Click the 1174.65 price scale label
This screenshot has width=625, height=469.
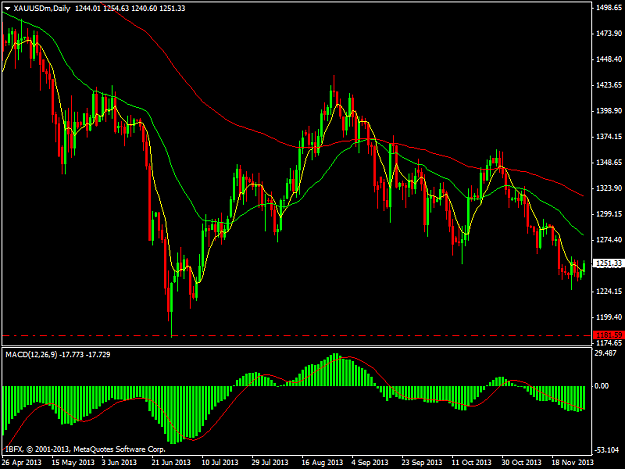tap(609, 343)
